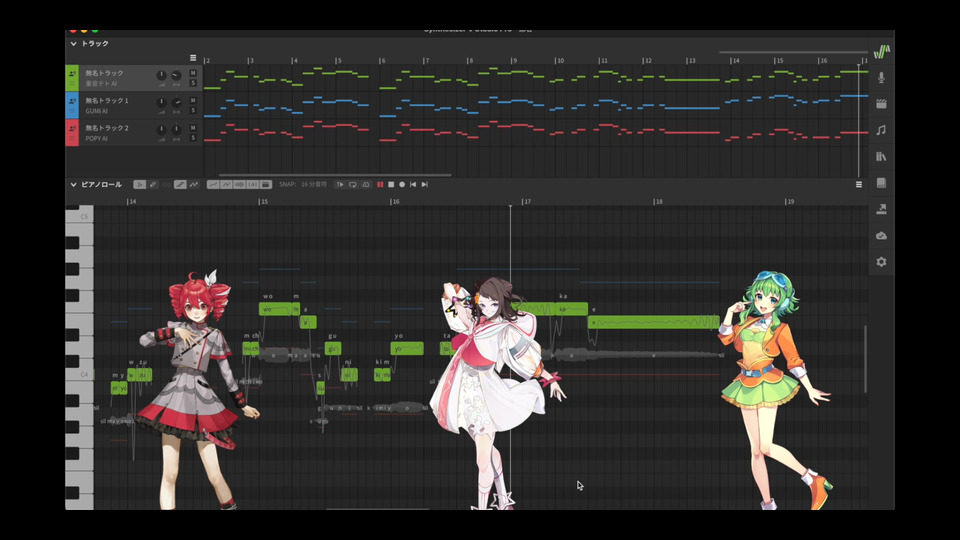The height and width of the screenshot is (540, 960).
Task: Select the 'yo' note in piano roll
Action: [x=407, y=348]
